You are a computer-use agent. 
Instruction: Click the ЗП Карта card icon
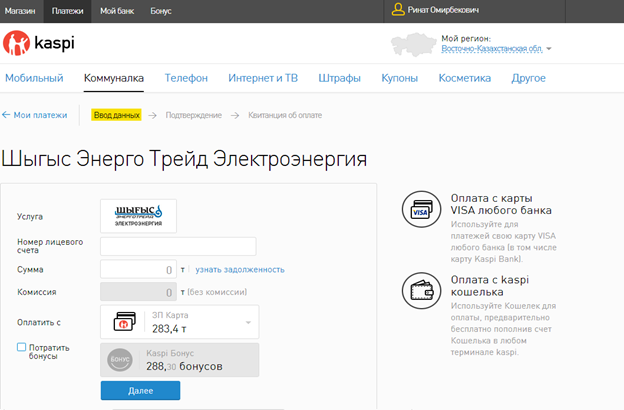coord(125,321)
